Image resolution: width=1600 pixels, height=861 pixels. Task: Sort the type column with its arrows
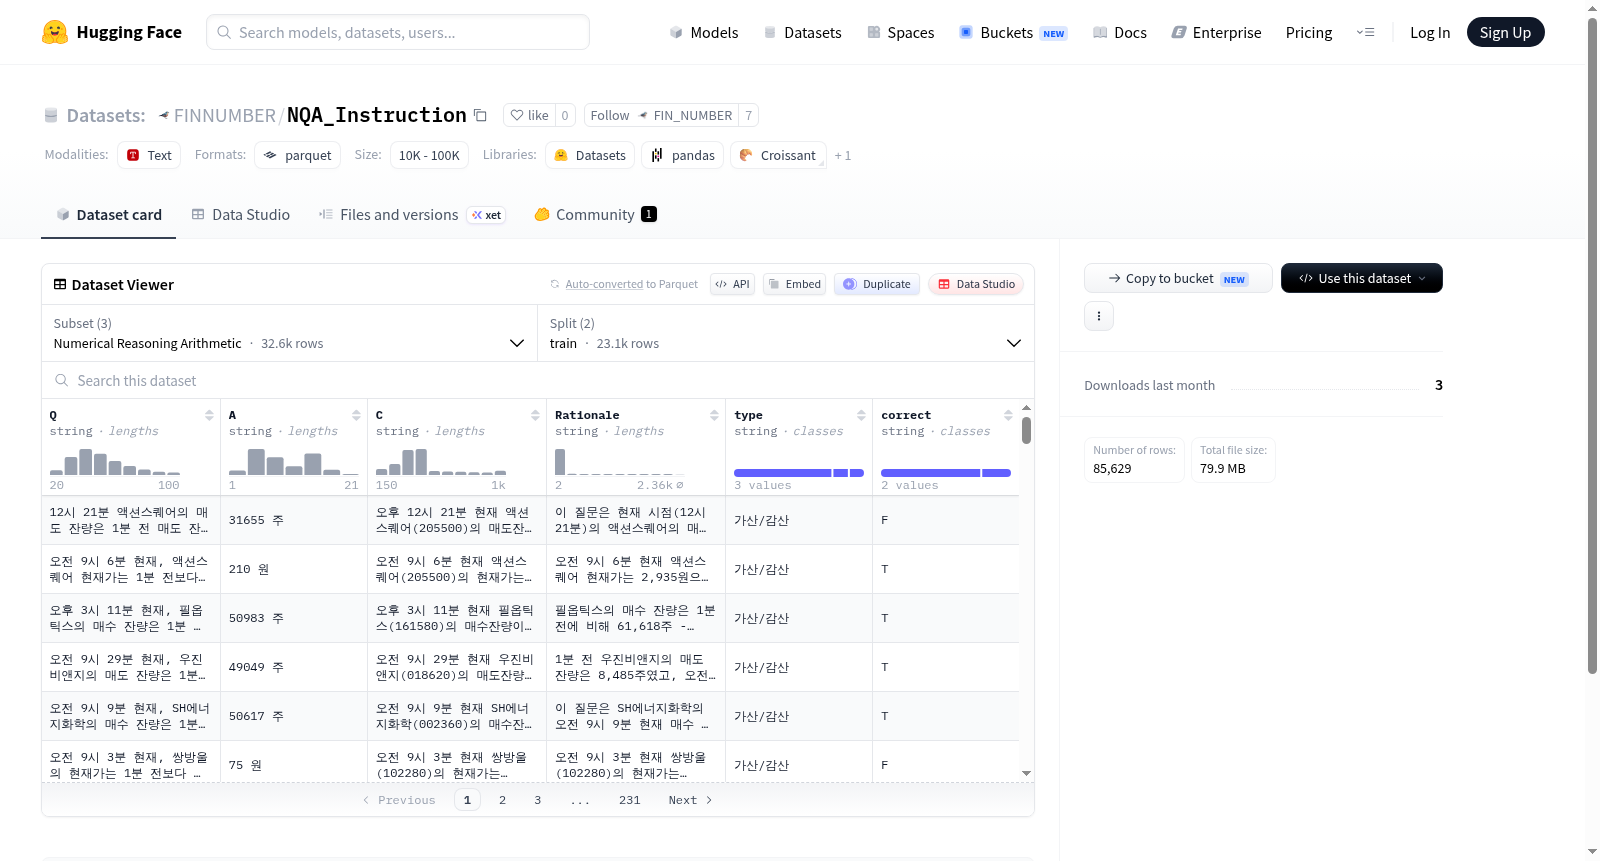pyautogui.click(x=861, y=415)
